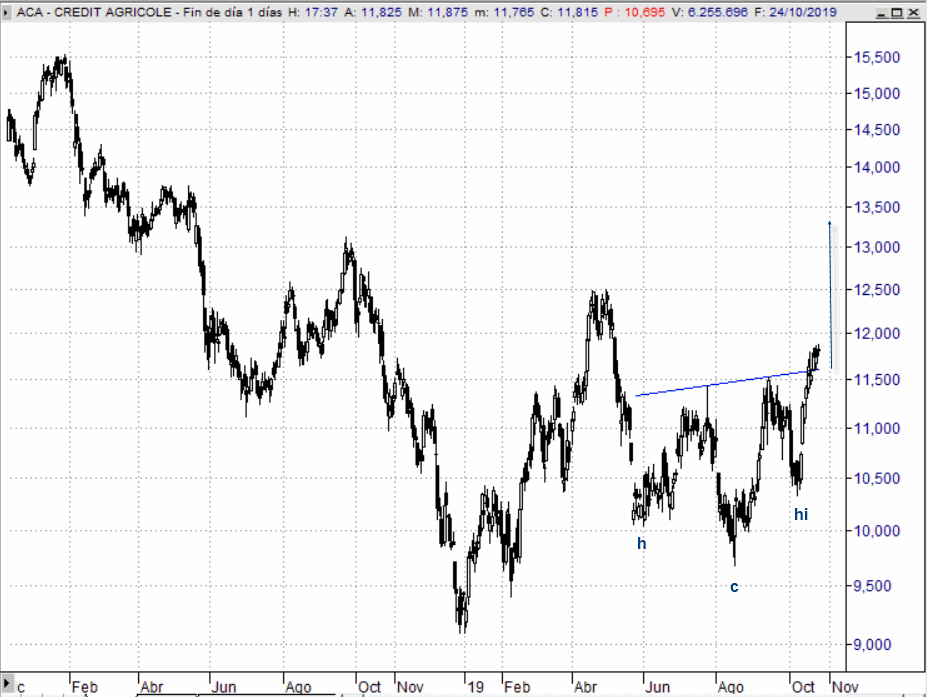This screenshot has width=927, height=697.
Task: Select the blue neckline trendline
Action: tap(727, 383)
